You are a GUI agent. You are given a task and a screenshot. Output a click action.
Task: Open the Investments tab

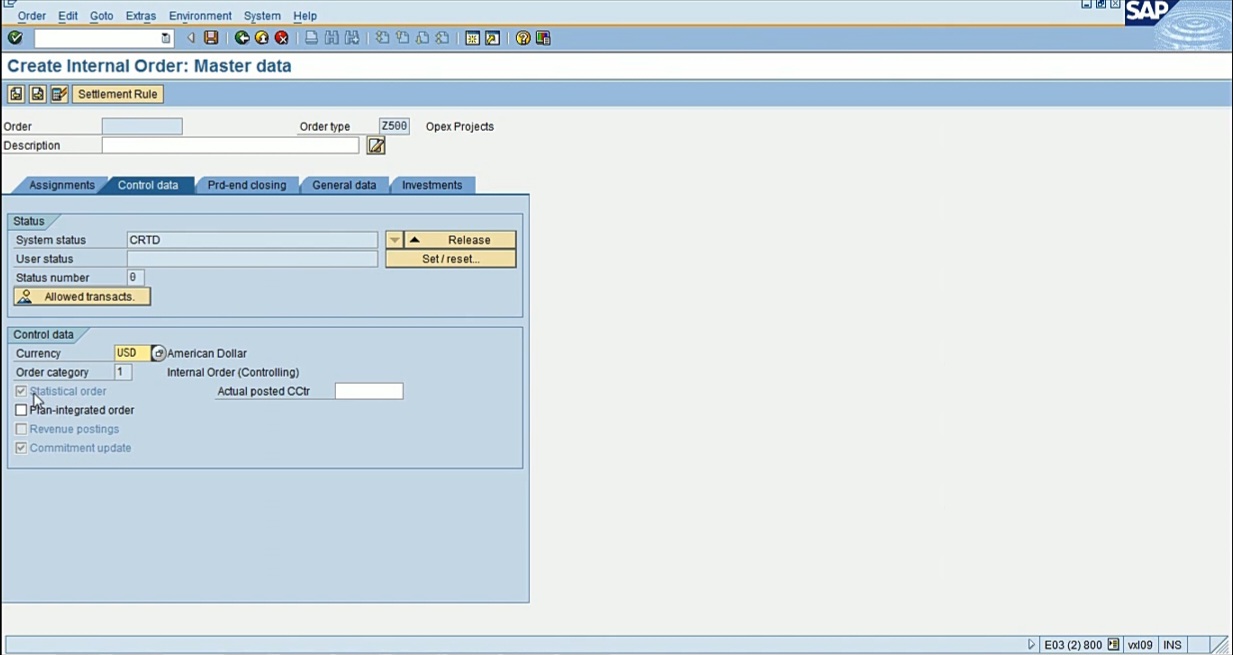click(432, 185)
